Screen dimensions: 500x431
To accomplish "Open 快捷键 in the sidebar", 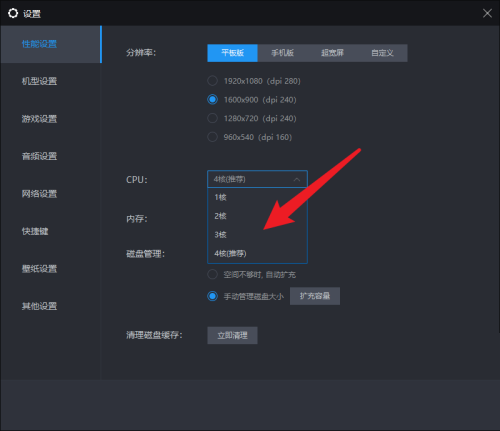I will (35, 231).
